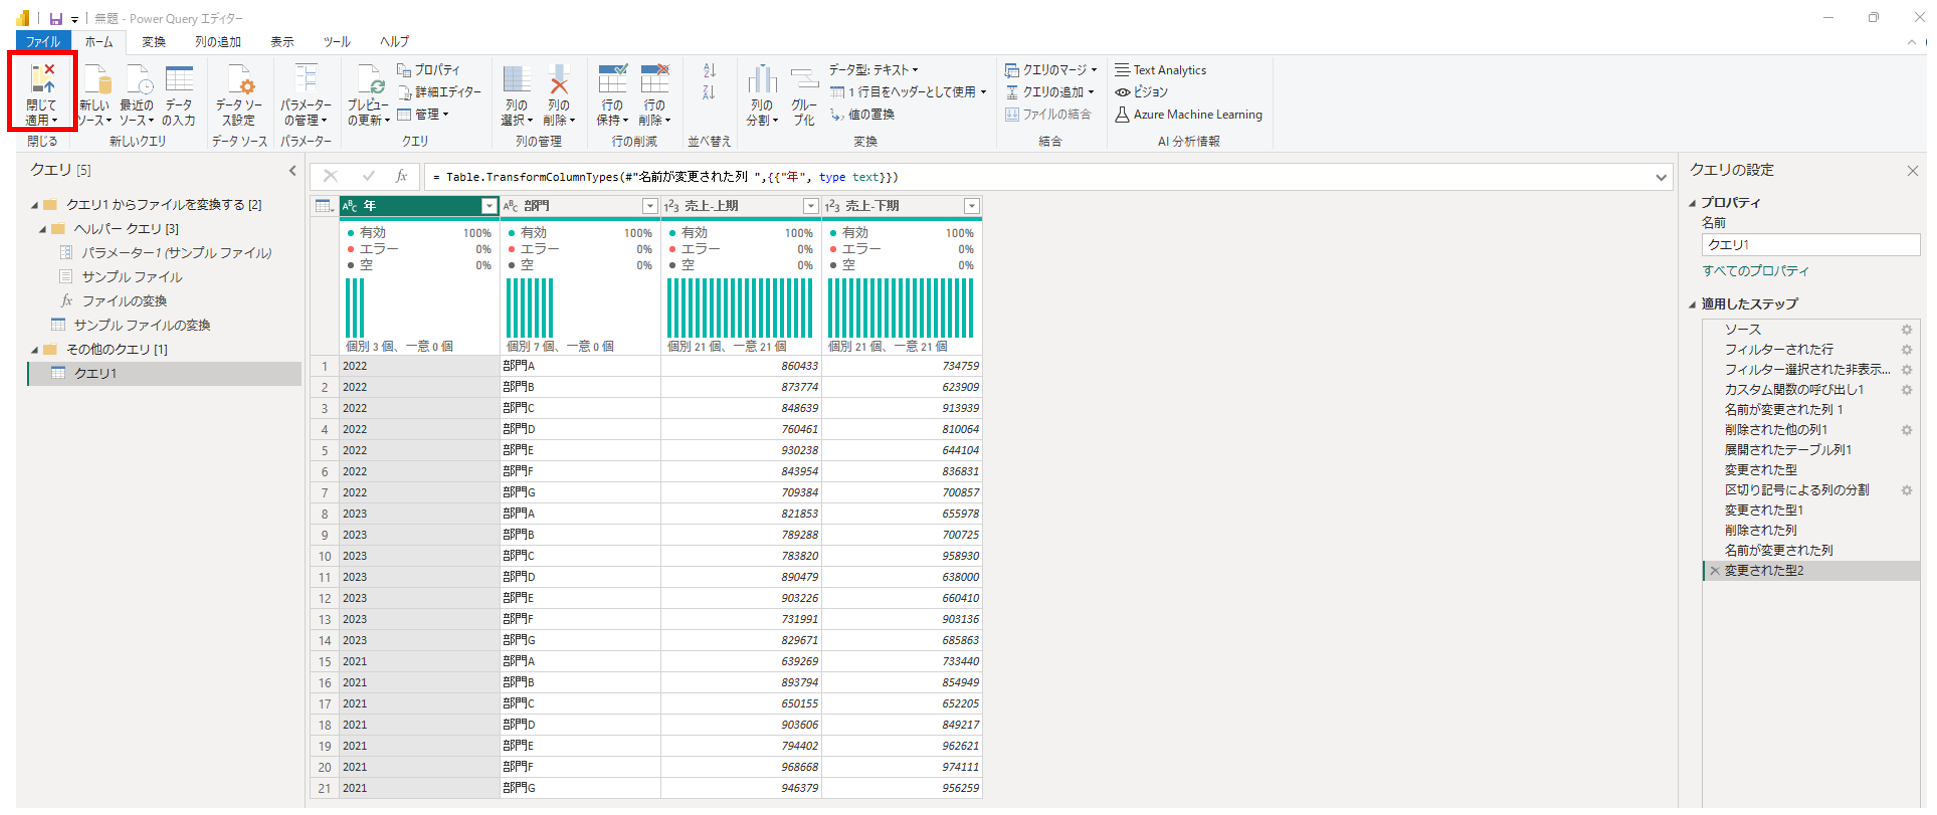The height and width of the screenshot is (815, 1937).
Task: Open 詳細エディター (Advanced Editor)
Action: [439, 92]
